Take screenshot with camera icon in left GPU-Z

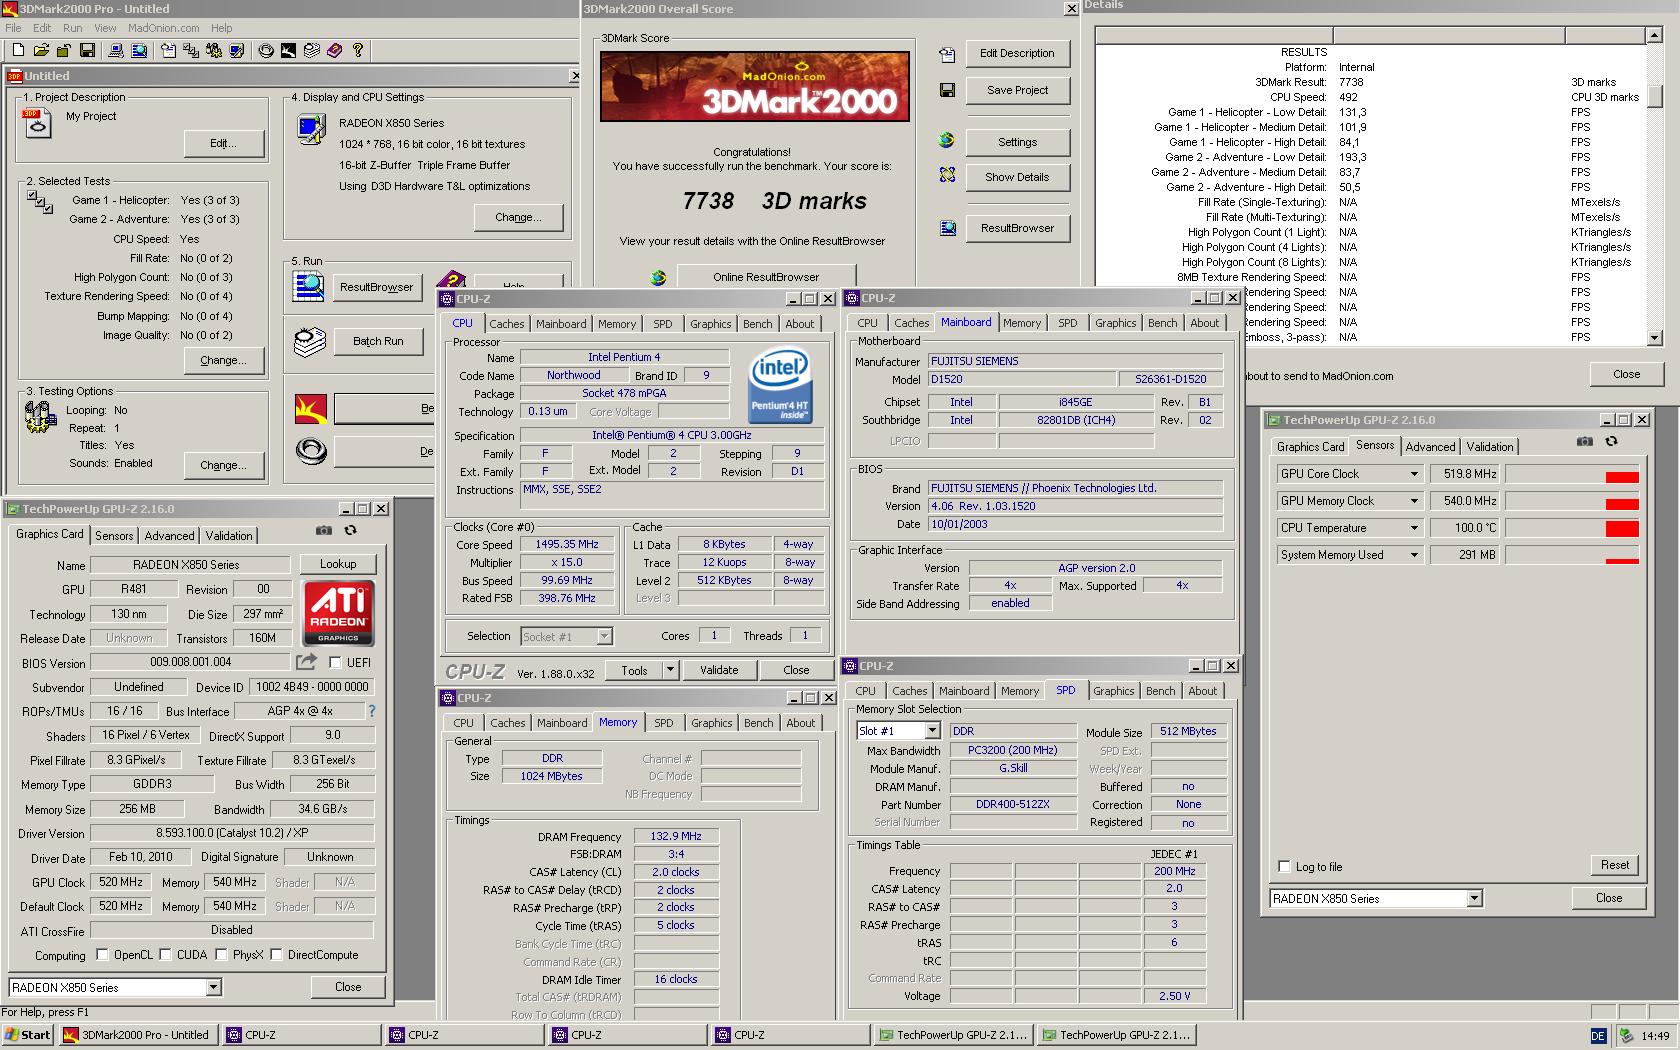tap(323, 531)
